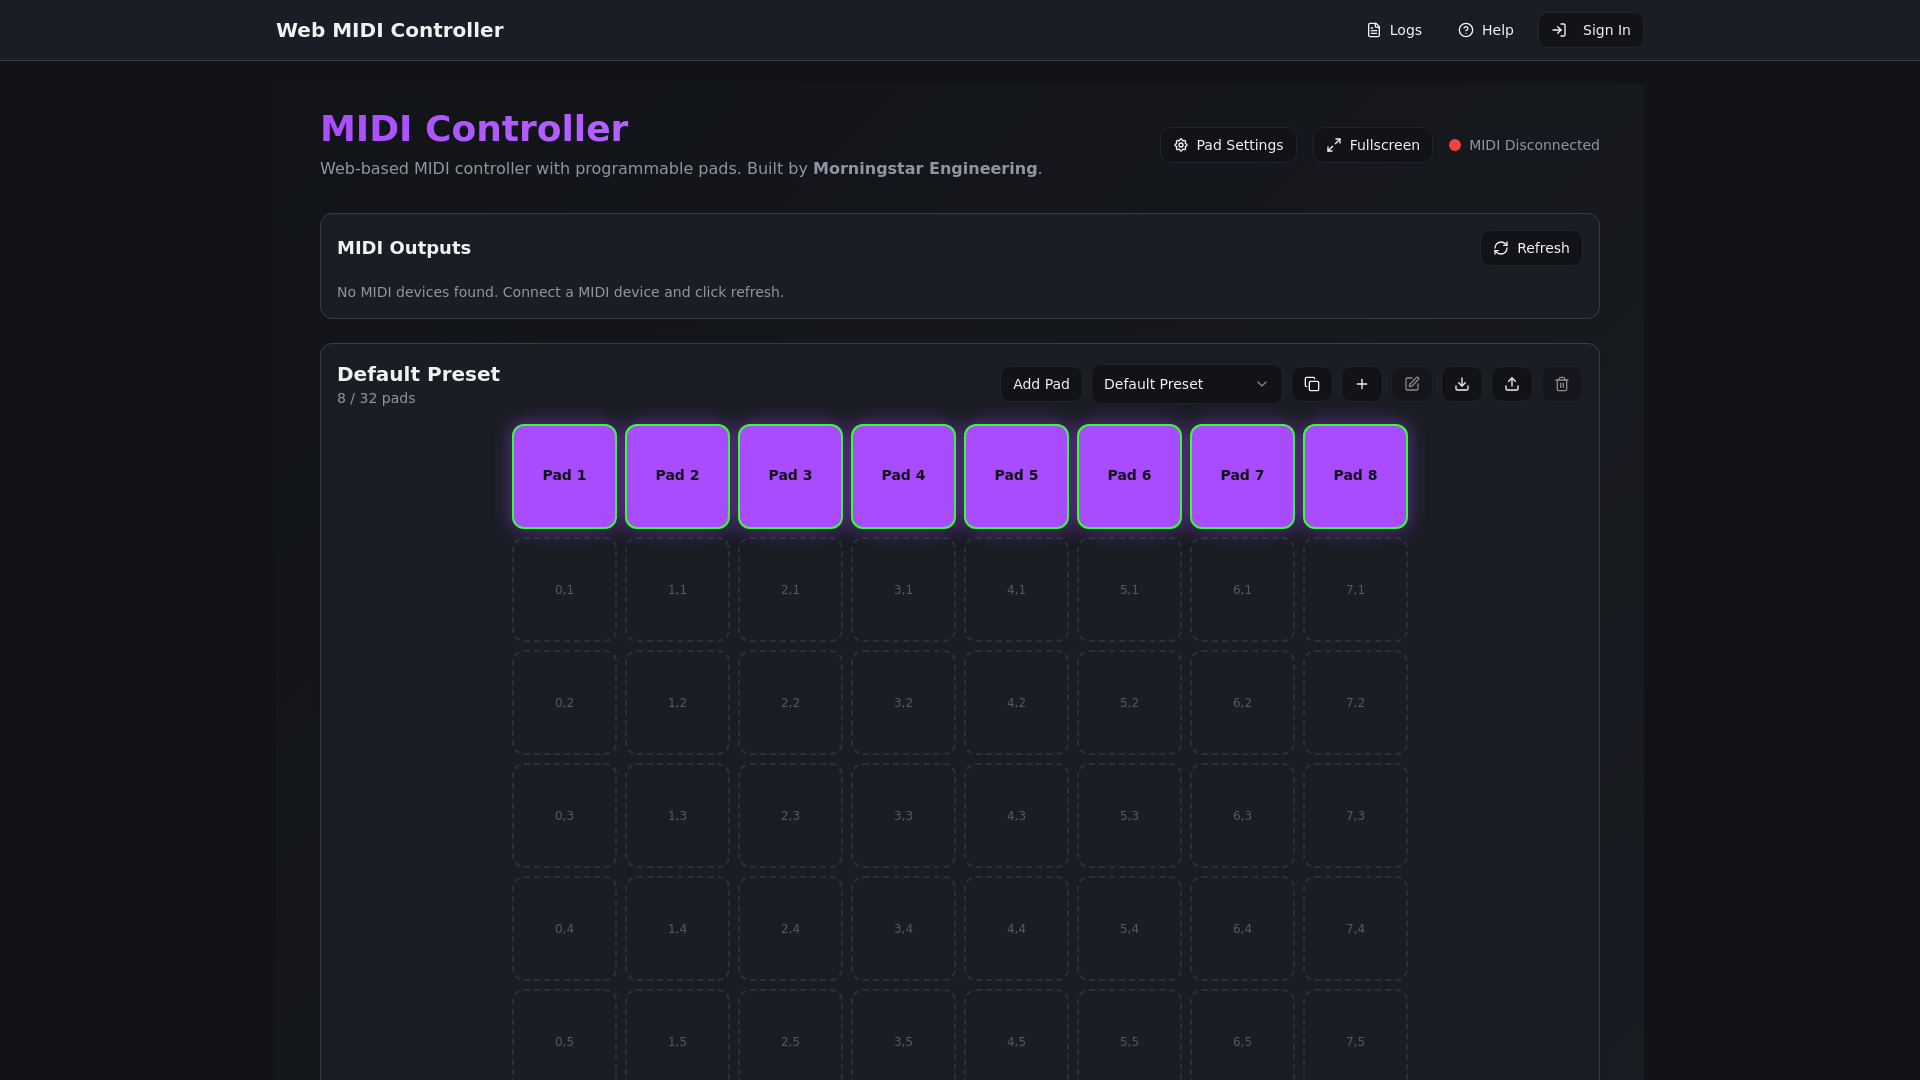Trigger Pad 7
1920x1080 pixels.
1242,476
